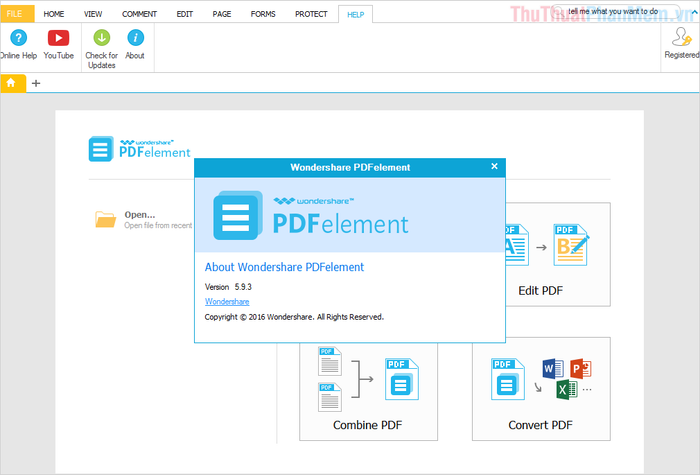700x475 pixels.
Task: Switch to the COMMENT ribbon tab
Action: pyautogui.click(x=139, y=14)
